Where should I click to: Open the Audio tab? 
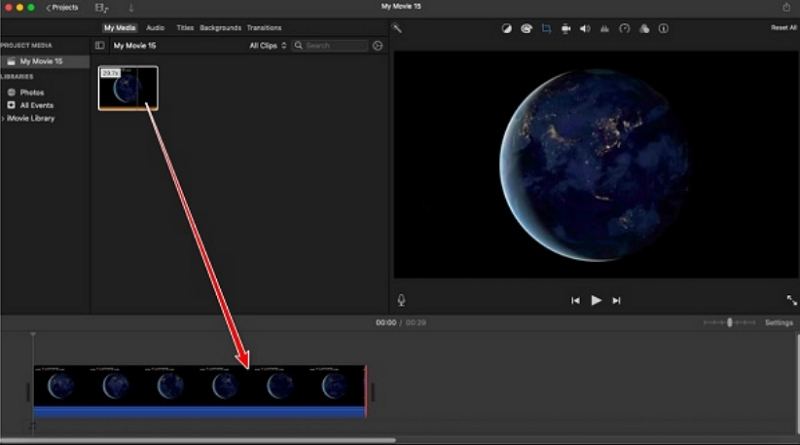155,28
